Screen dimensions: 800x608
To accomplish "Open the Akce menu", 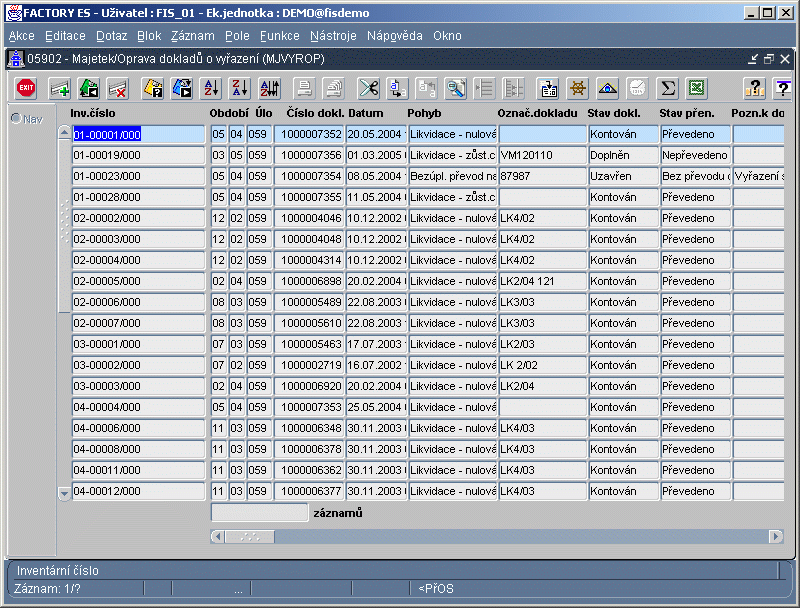I will point(21,36).
